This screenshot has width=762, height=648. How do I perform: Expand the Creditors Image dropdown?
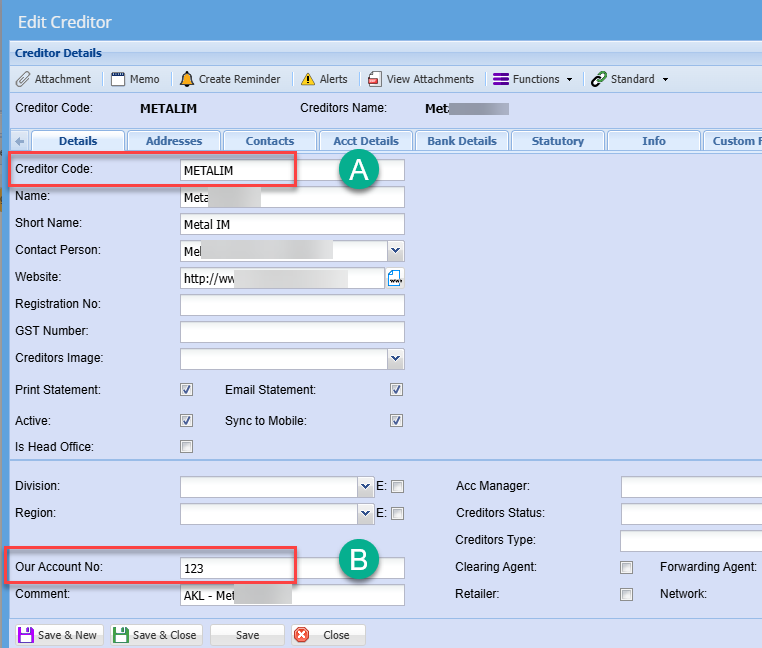[x=395, y=358]
